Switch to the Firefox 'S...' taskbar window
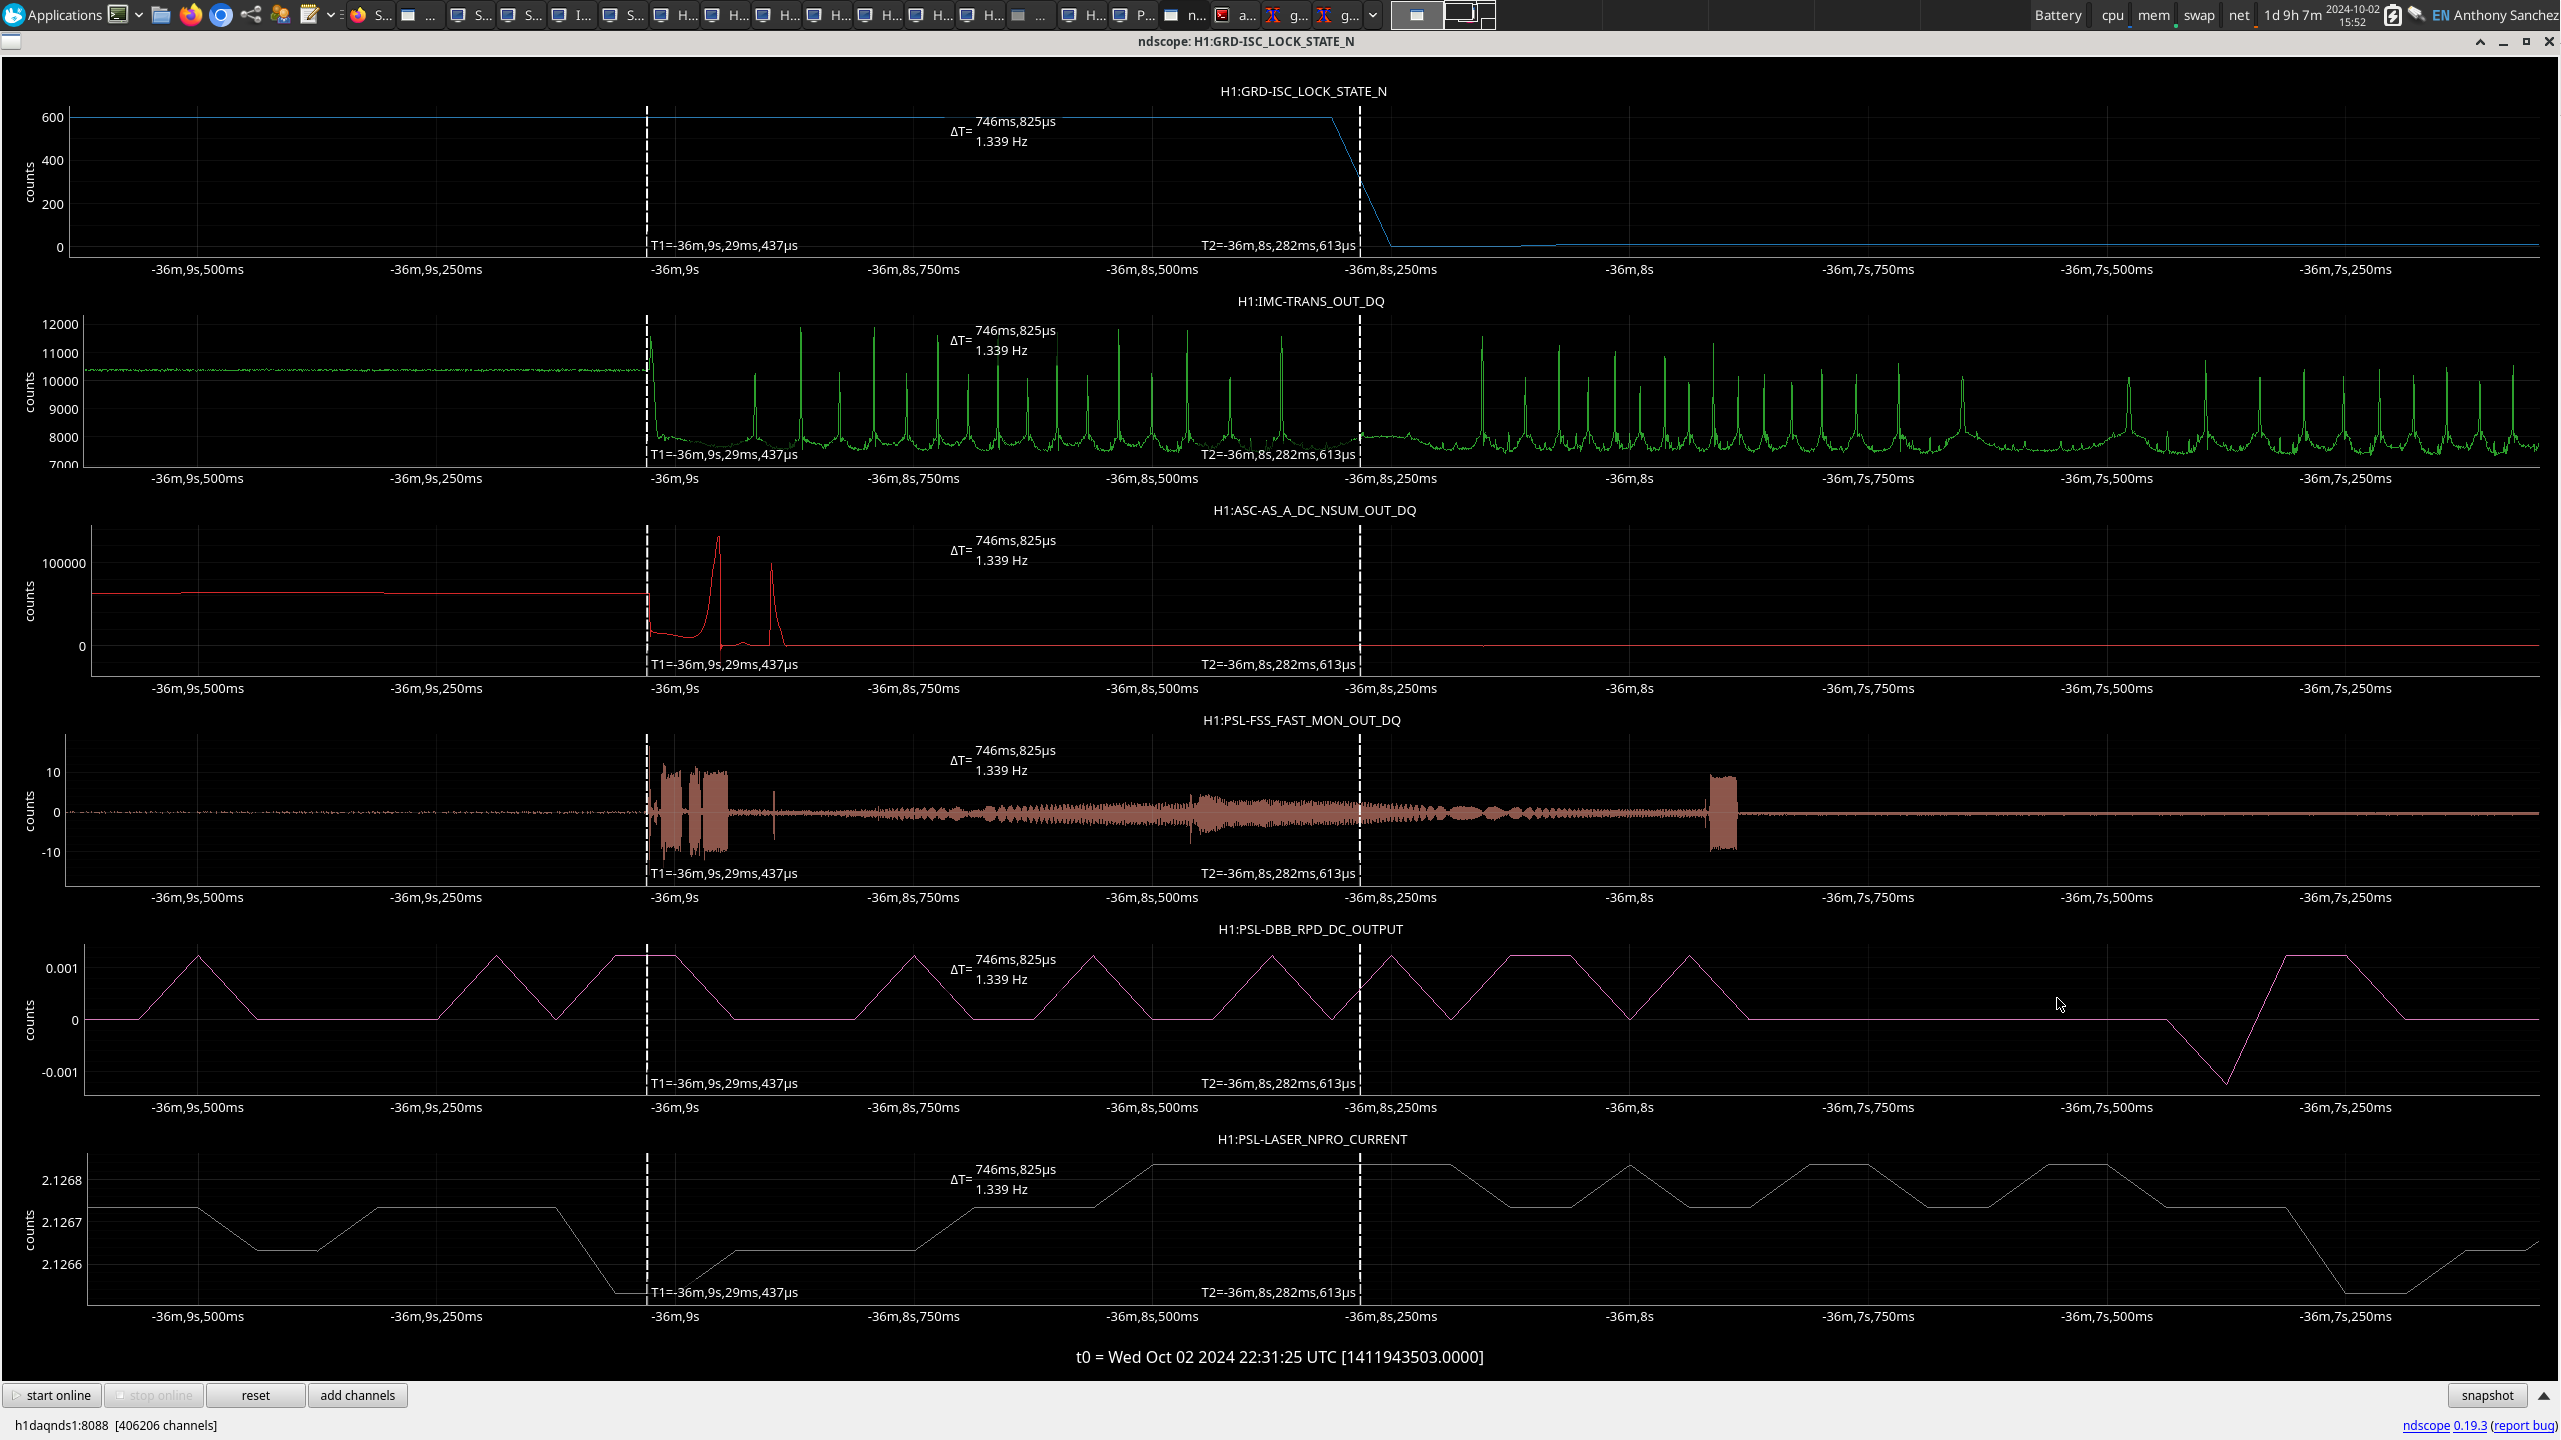Image resolution: width=2561 pixels, height=1440 pixels. point(371,15)
